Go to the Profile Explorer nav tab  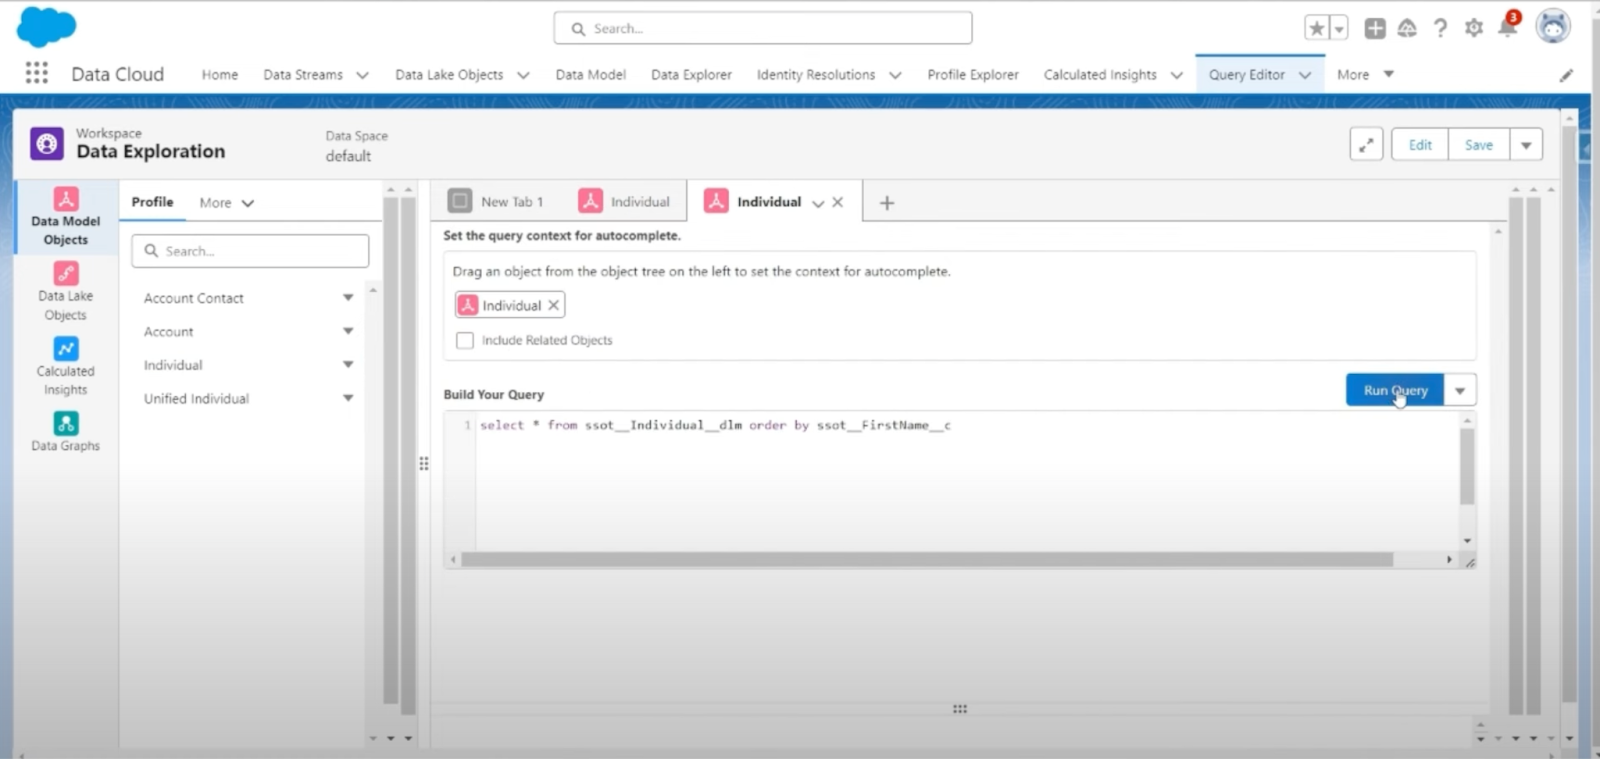pyautogui.click(x=973, y=75)
